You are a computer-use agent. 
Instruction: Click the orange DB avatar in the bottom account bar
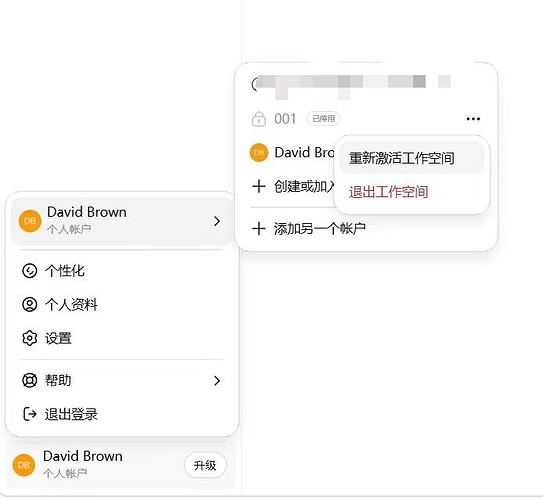click(24, 465)
